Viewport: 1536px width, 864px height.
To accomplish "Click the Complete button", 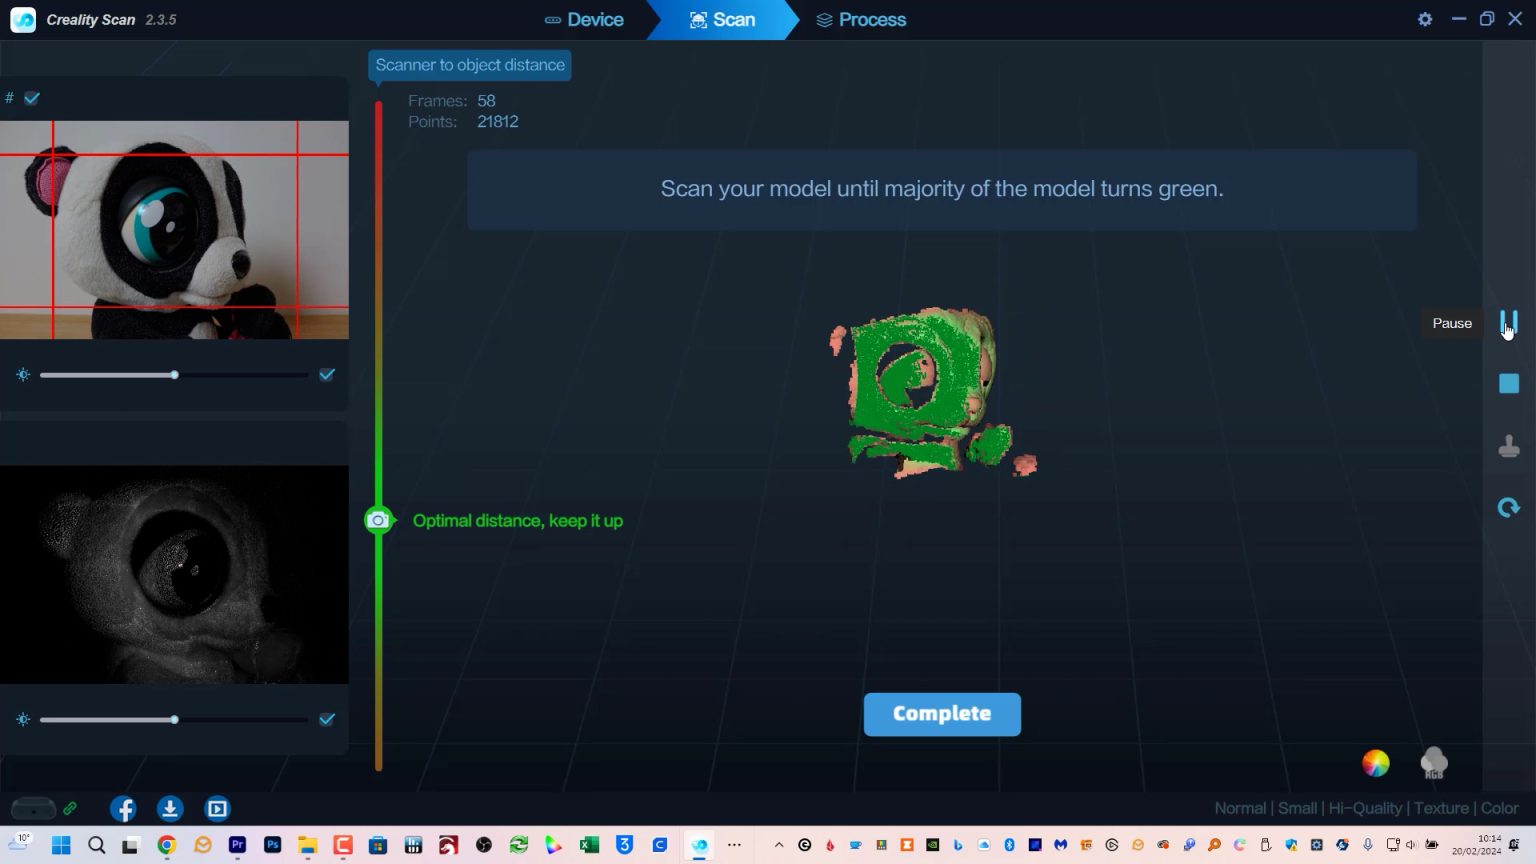I will point(942,714).
